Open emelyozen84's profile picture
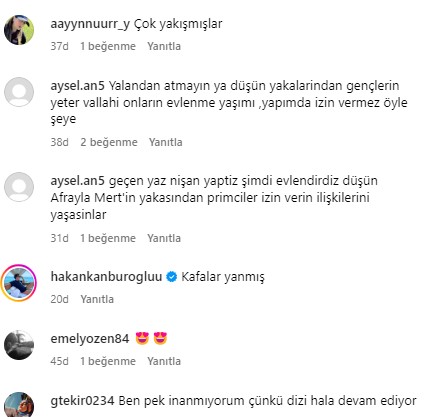 [19, 345]
